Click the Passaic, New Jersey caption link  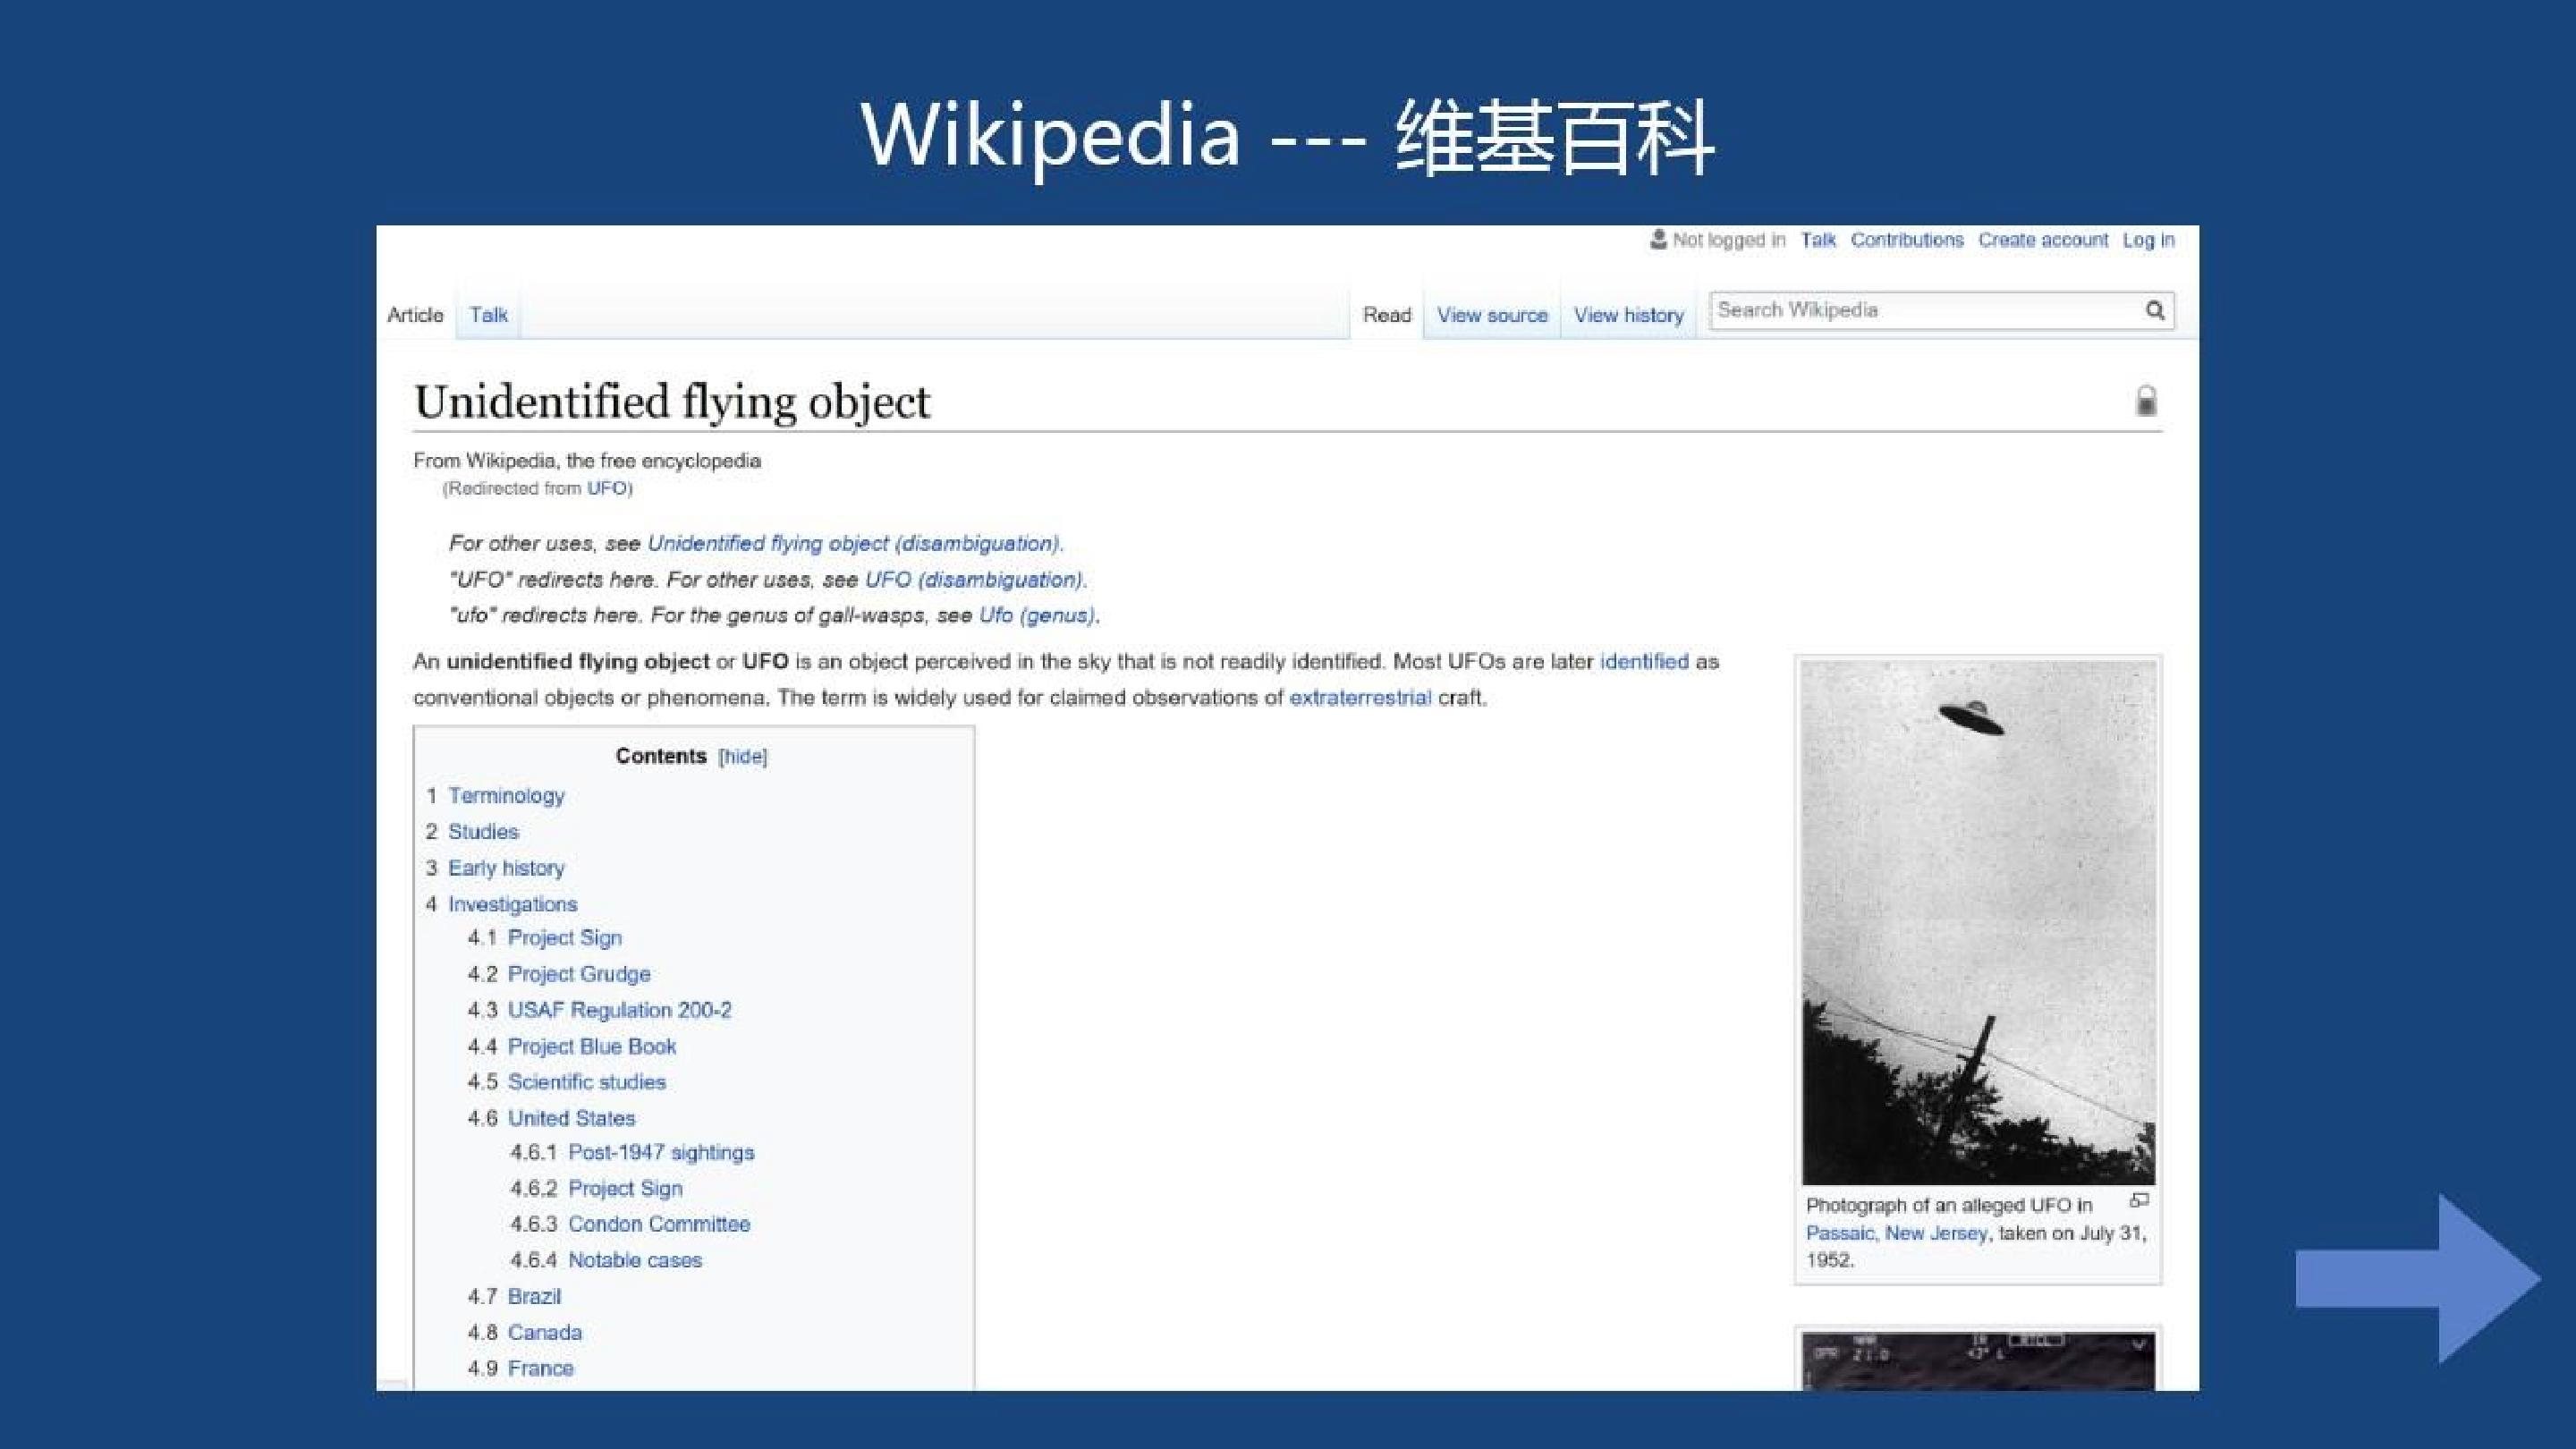(1897, 1233)
